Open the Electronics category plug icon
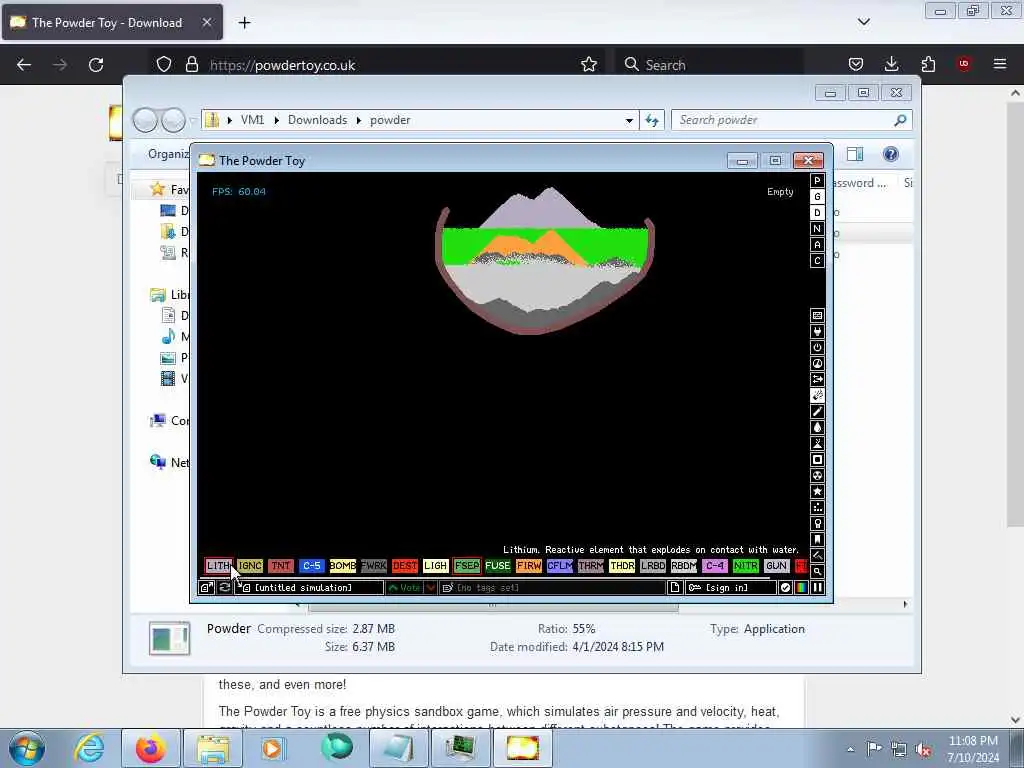 point(817,332)
